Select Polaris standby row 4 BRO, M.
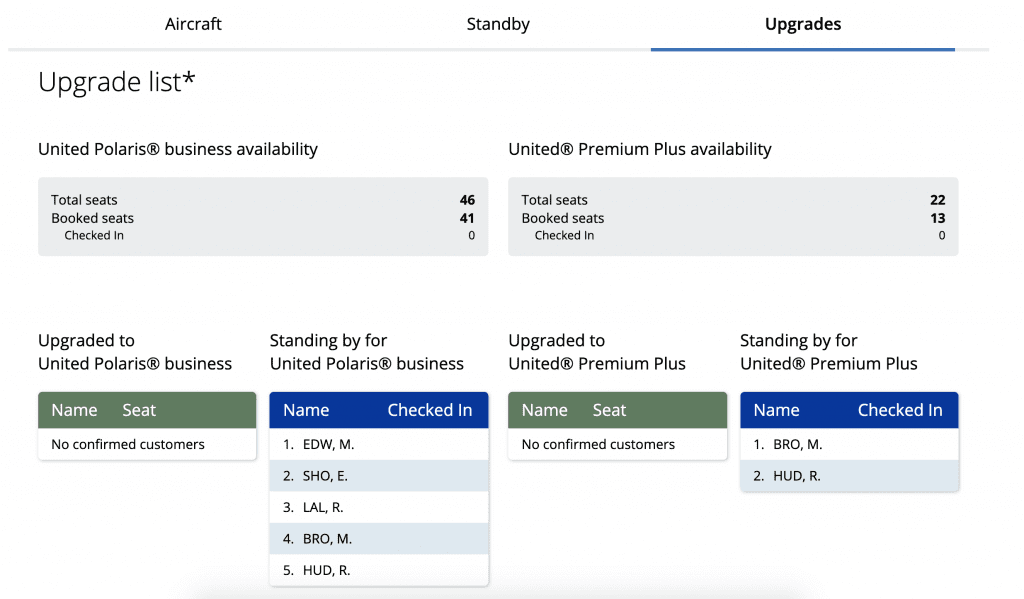 (379, 538)
